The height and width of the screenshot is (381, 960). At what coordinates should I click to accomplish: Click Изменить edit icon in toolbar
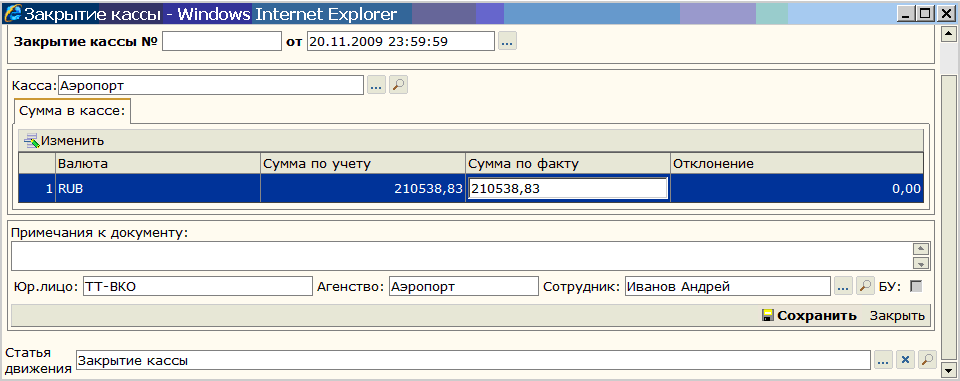(32, 141)
